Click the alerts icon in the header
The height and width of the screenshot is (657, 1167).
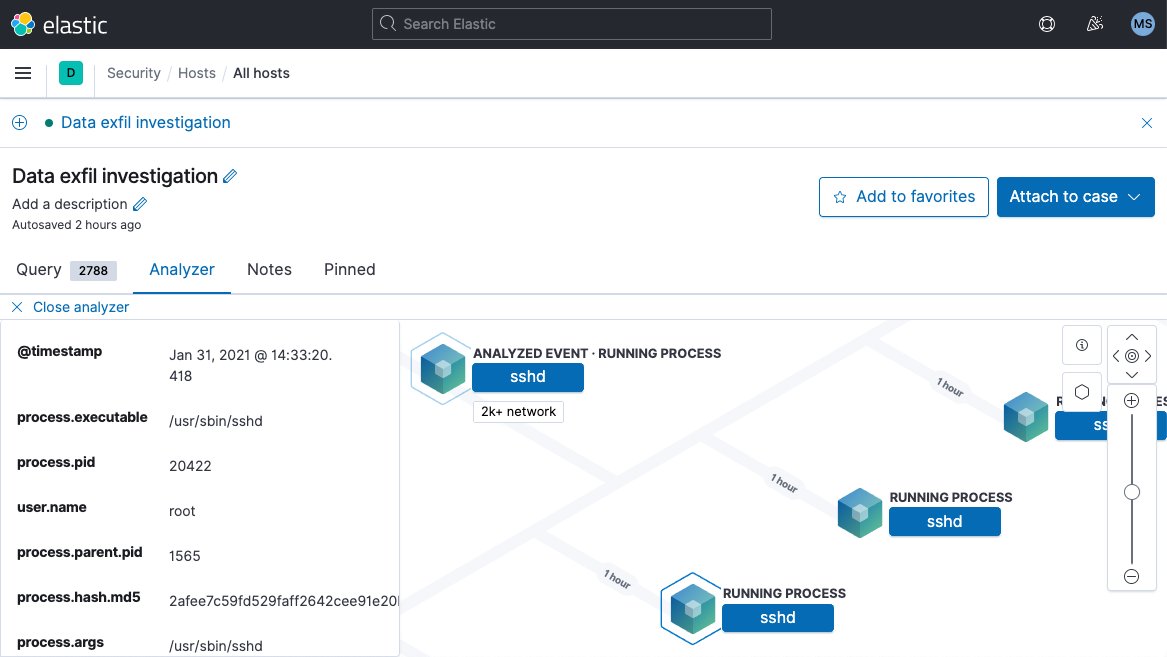click(x=1095, y=23)
